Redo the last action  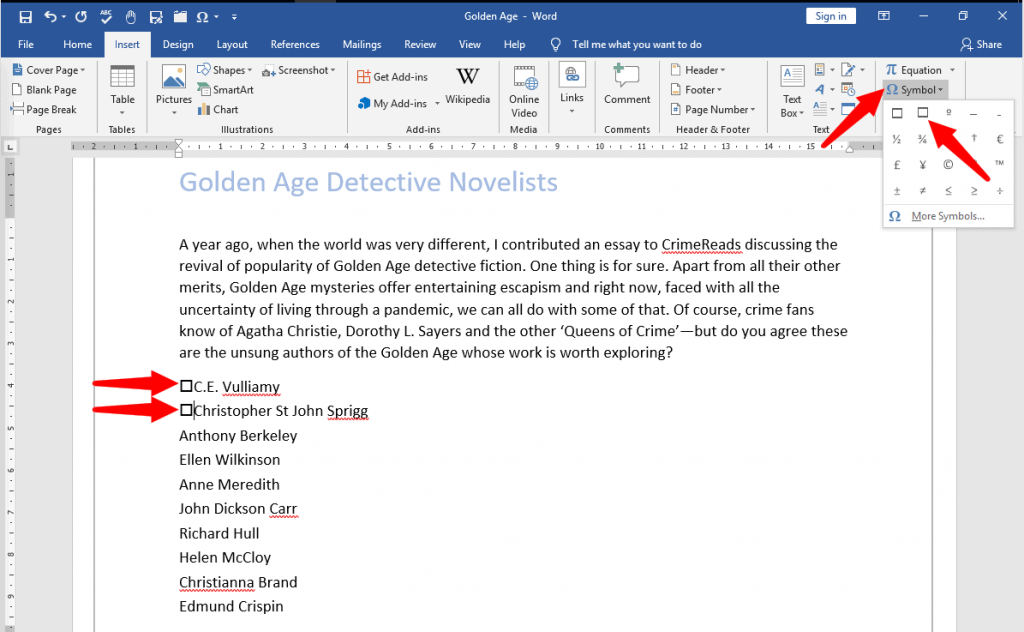[81, 17]
